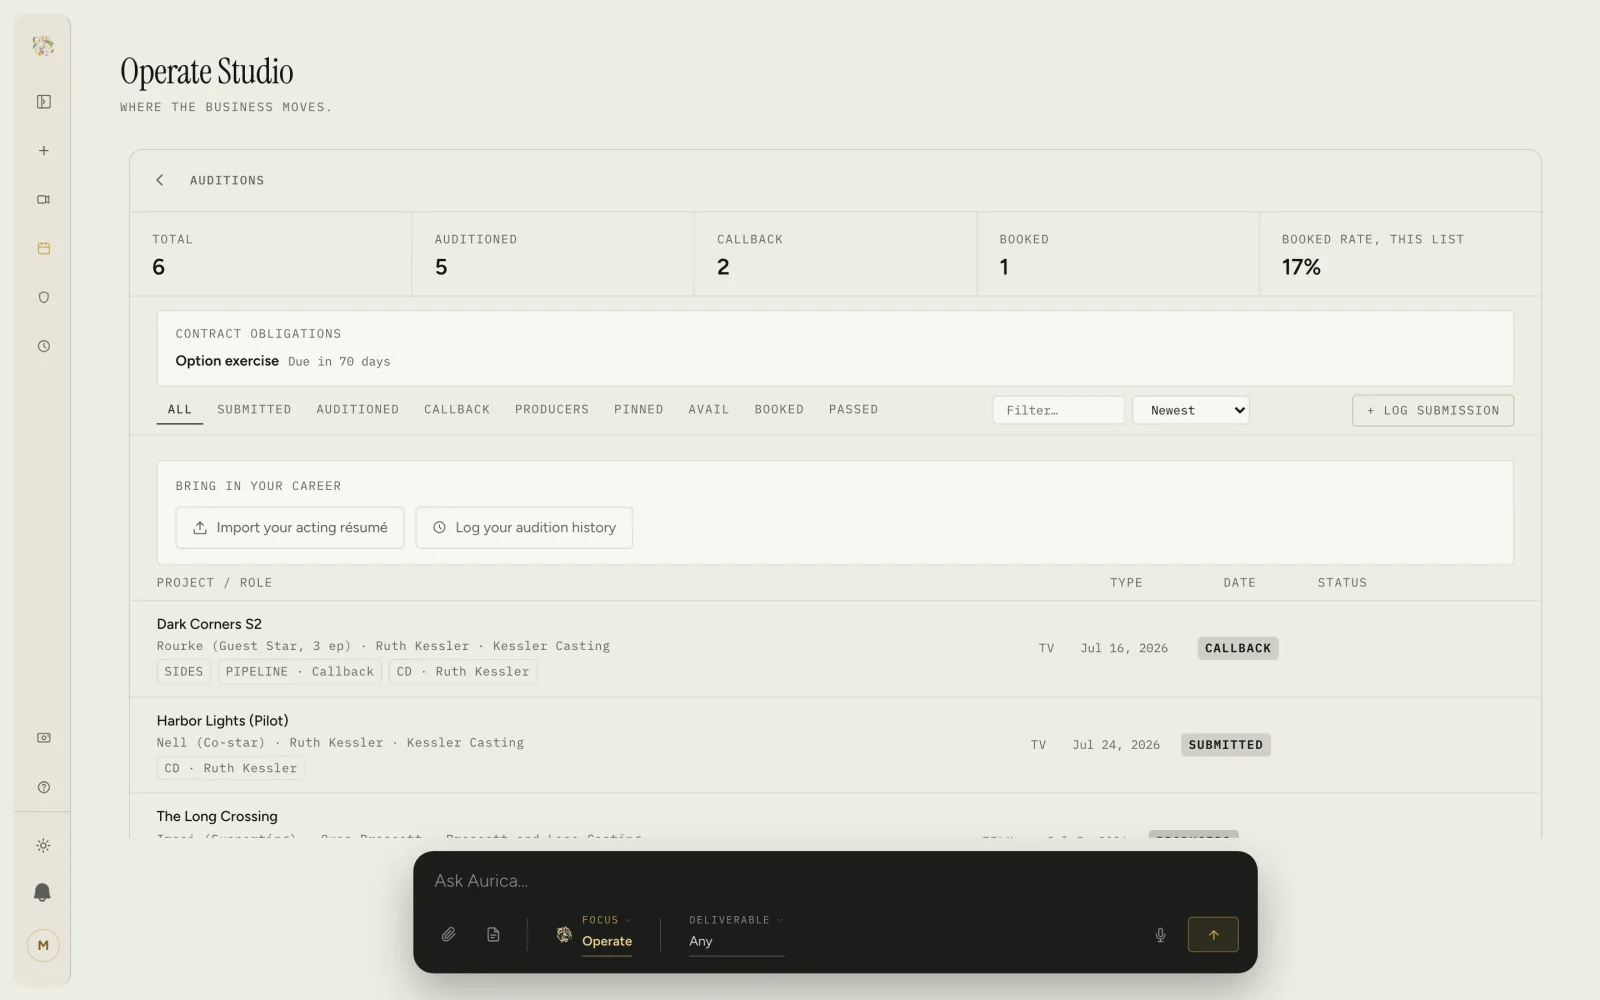Click the microphone icon
1600x1000 pixels.
pyautogui.click(x=1160, y=935)
